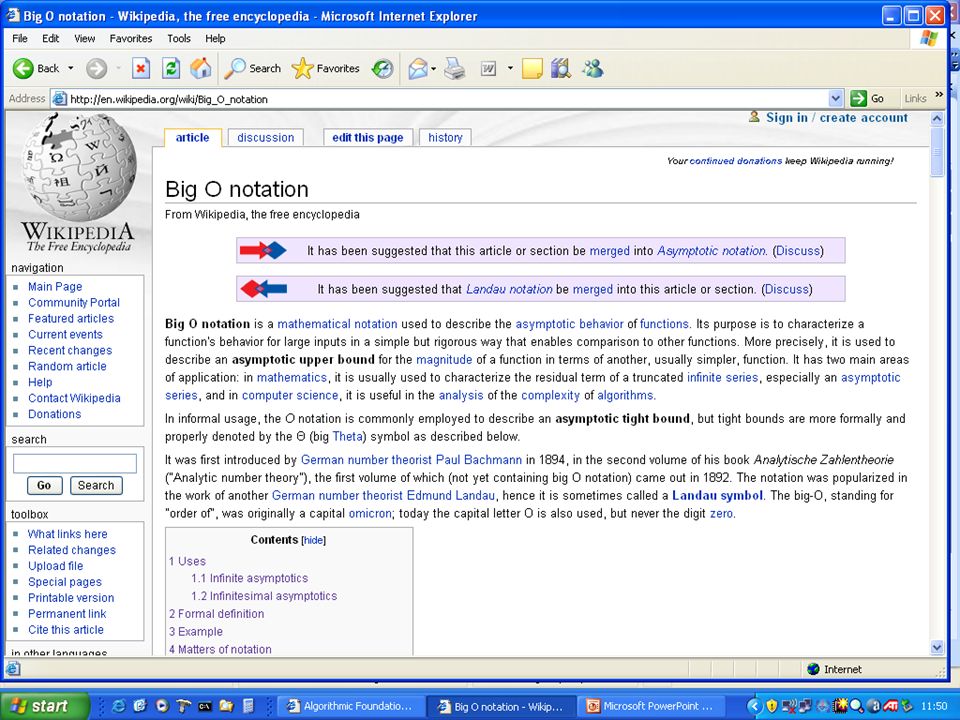
Task: Open the edit this page tab
Action: (x=368, y=138)
